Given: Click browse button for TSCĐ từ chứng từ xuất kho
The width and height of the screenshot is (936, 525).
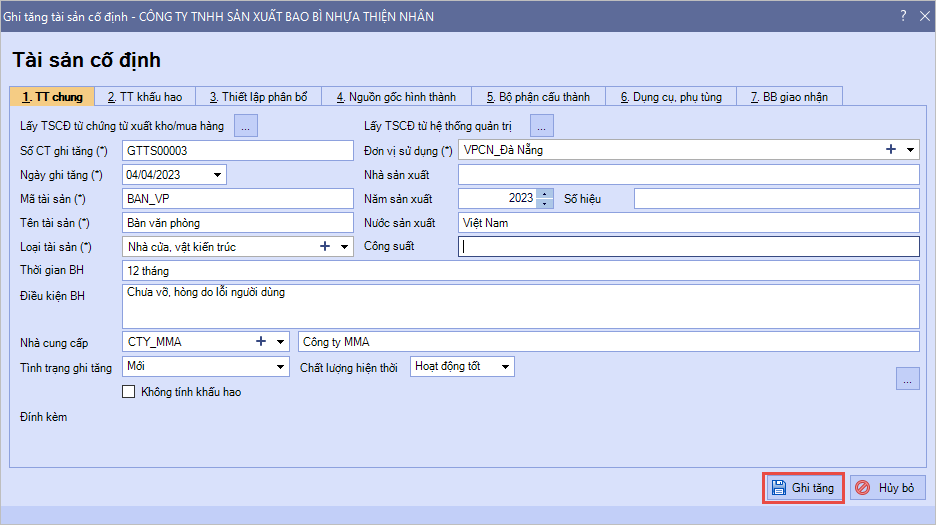Looking at the screenshot, I should coord(246,126).
